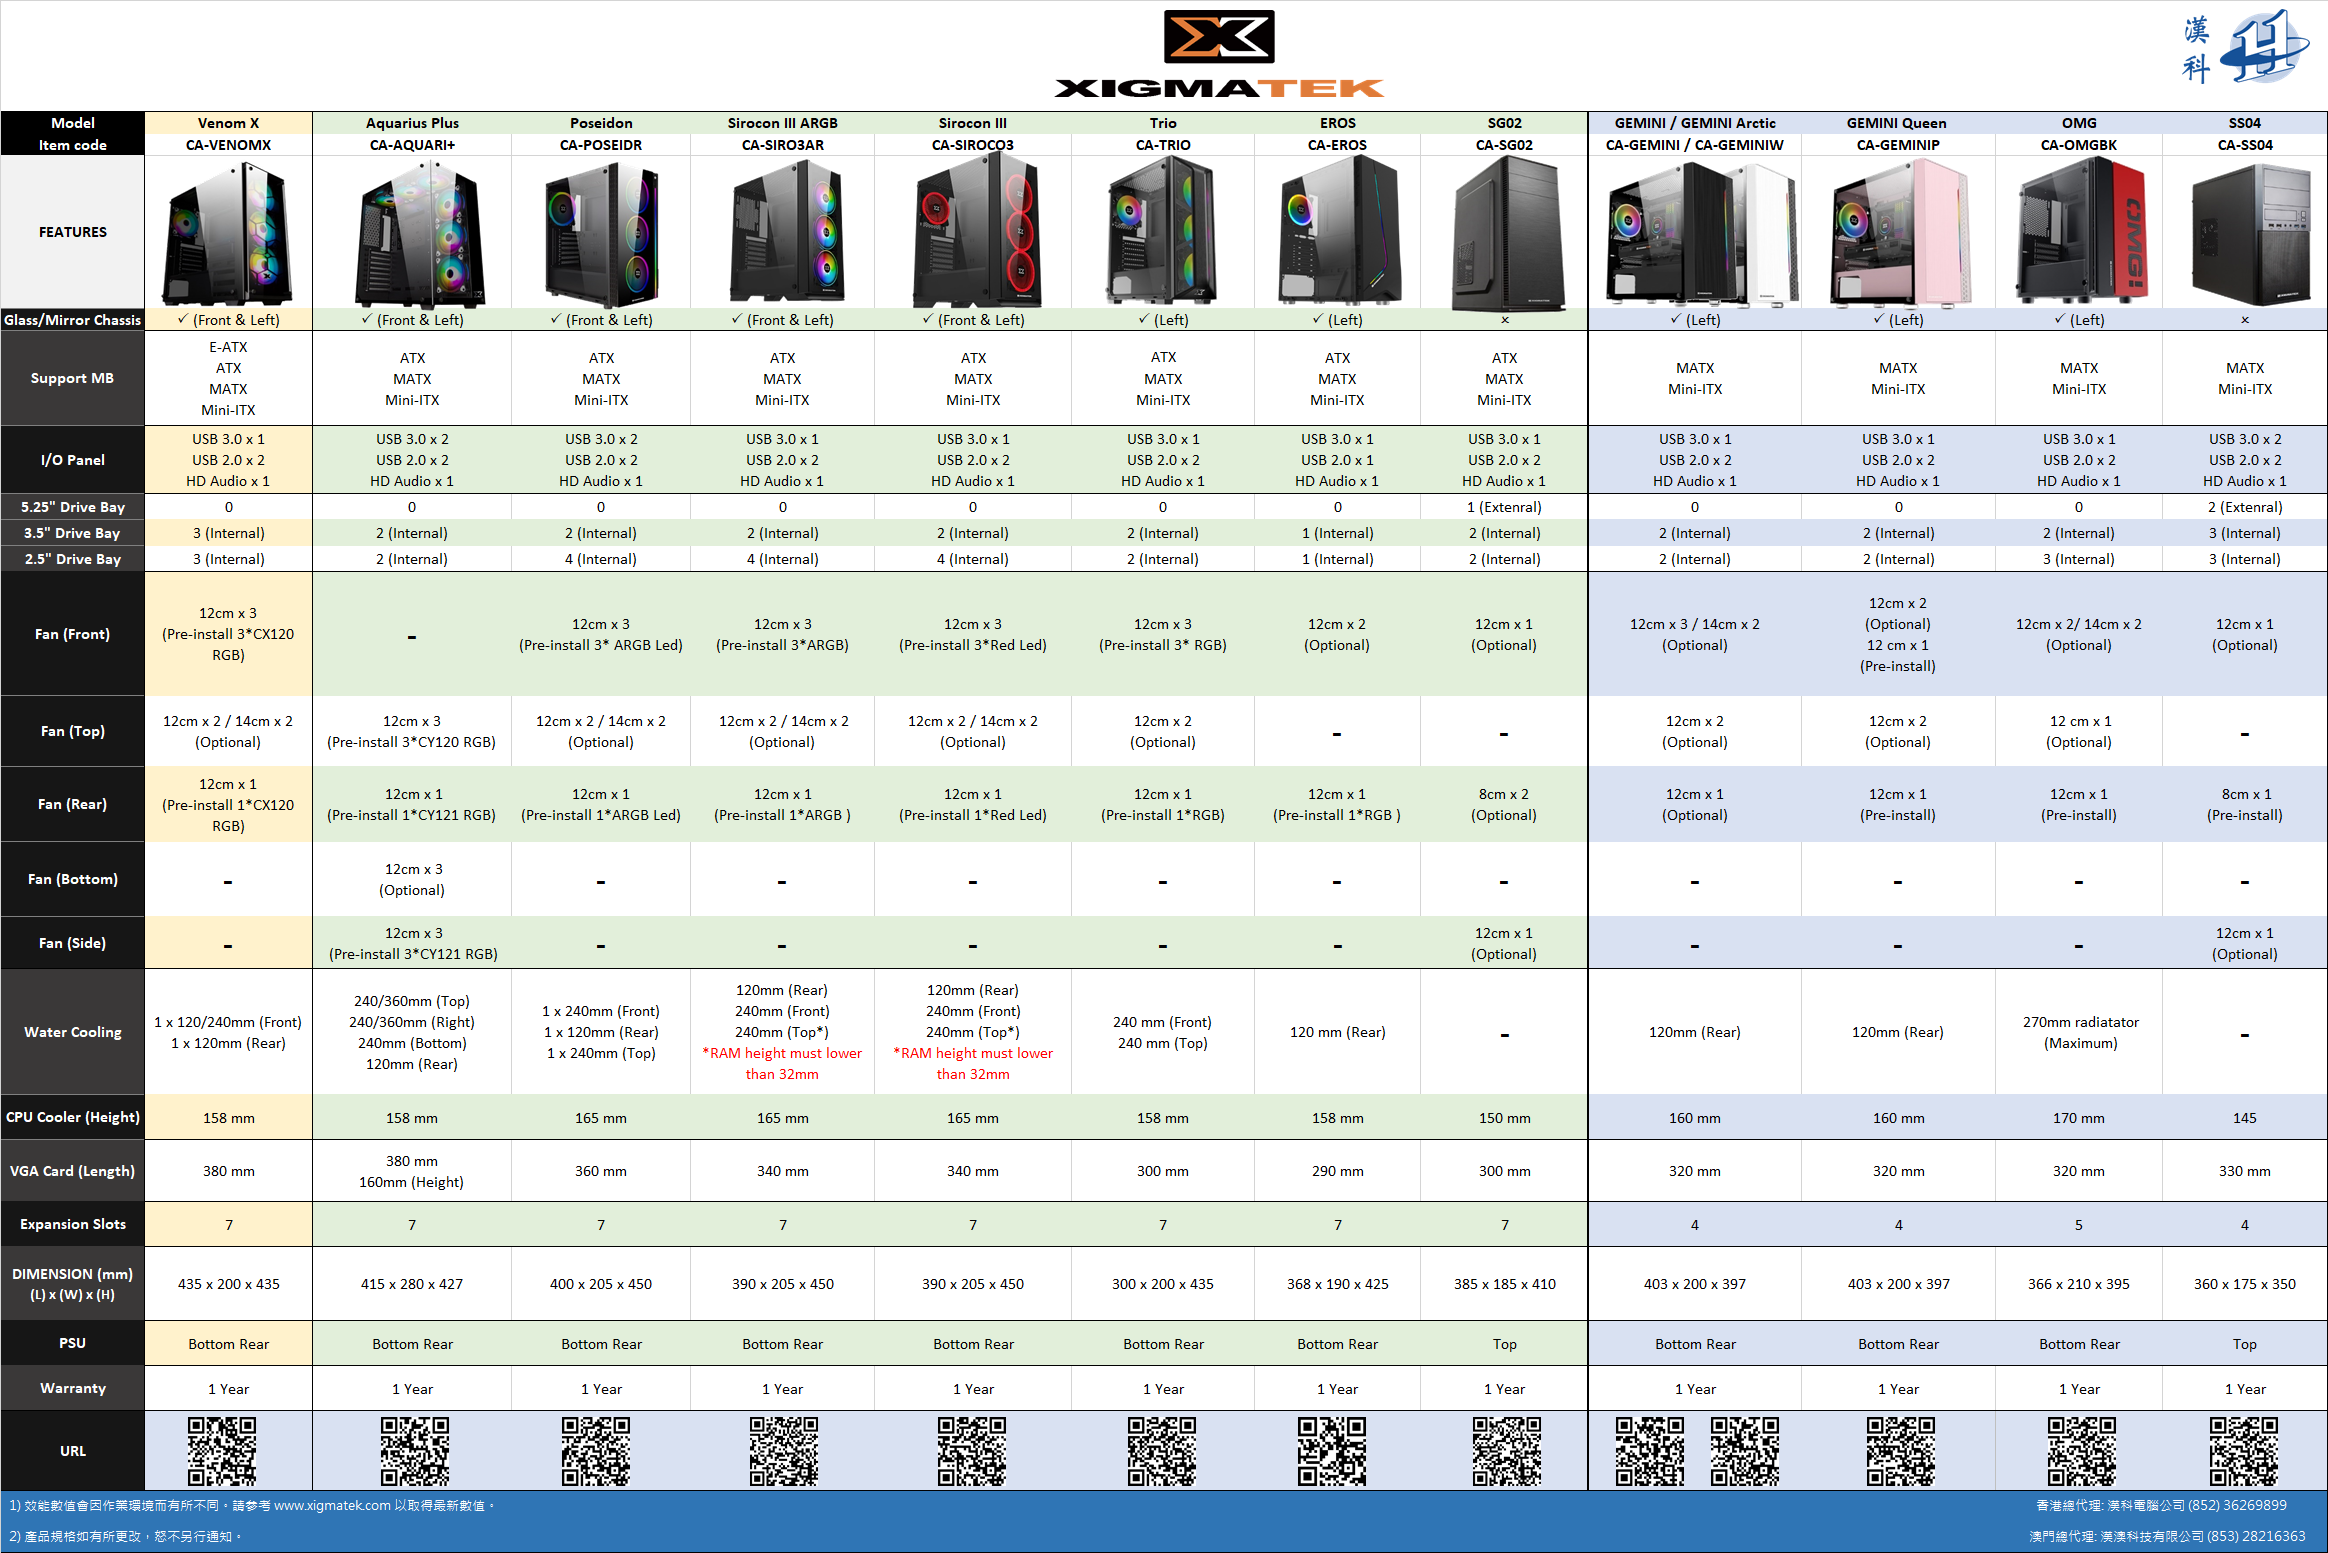This screenshot has width=2328, height=1553.
Task: Click the EROS case image
Action: click(1338, 230)
